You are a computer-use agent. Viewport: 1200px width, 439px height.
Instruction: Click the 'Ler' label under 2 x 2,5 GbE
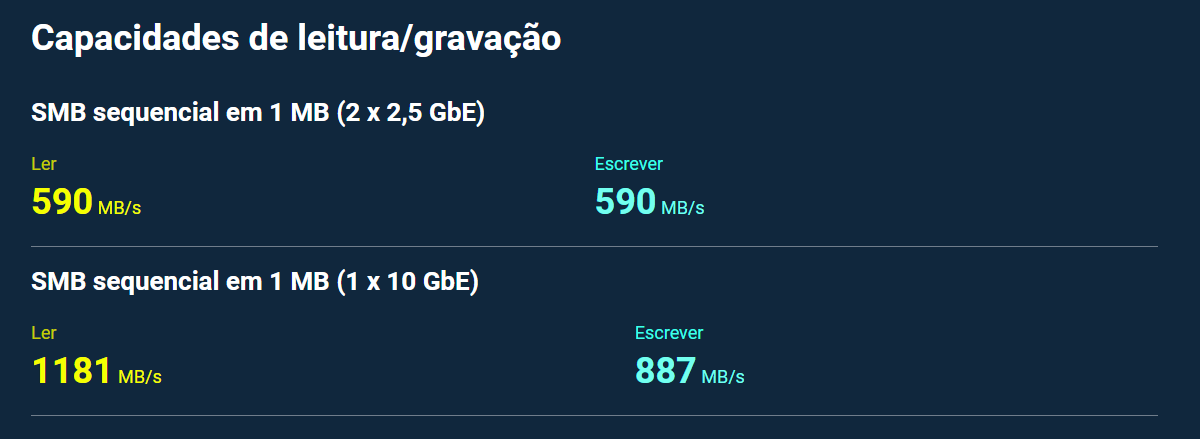[43, 164]
